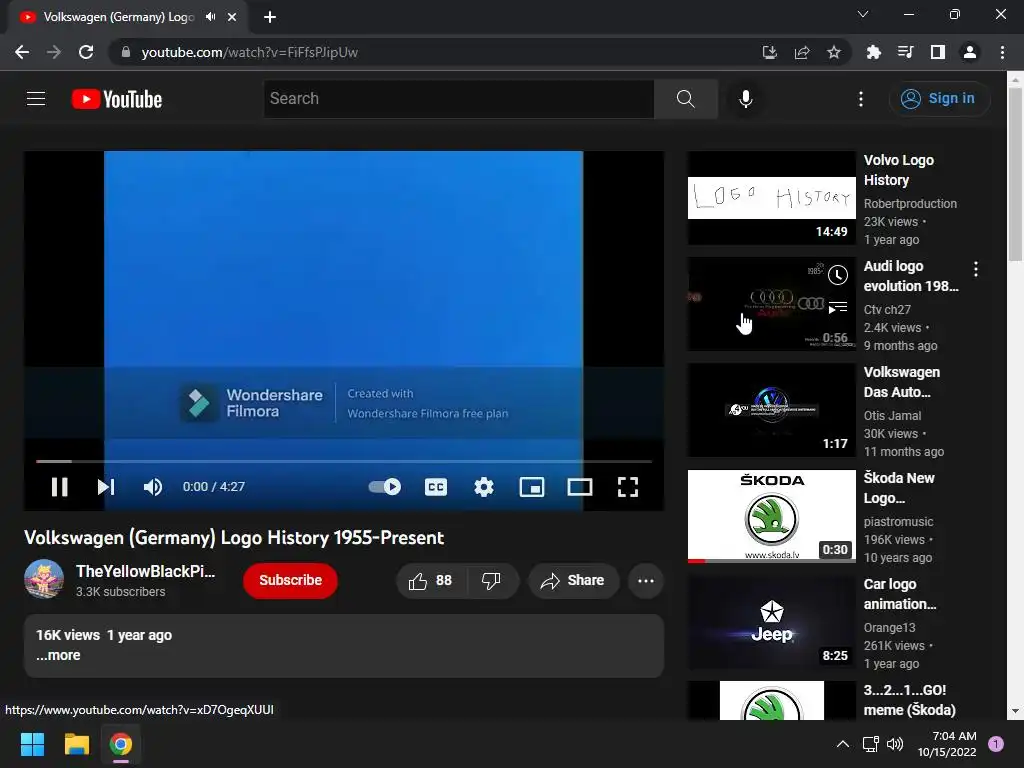Open a new browser tab
Viewport: 1024px width, 768px height.
point(270,17)
